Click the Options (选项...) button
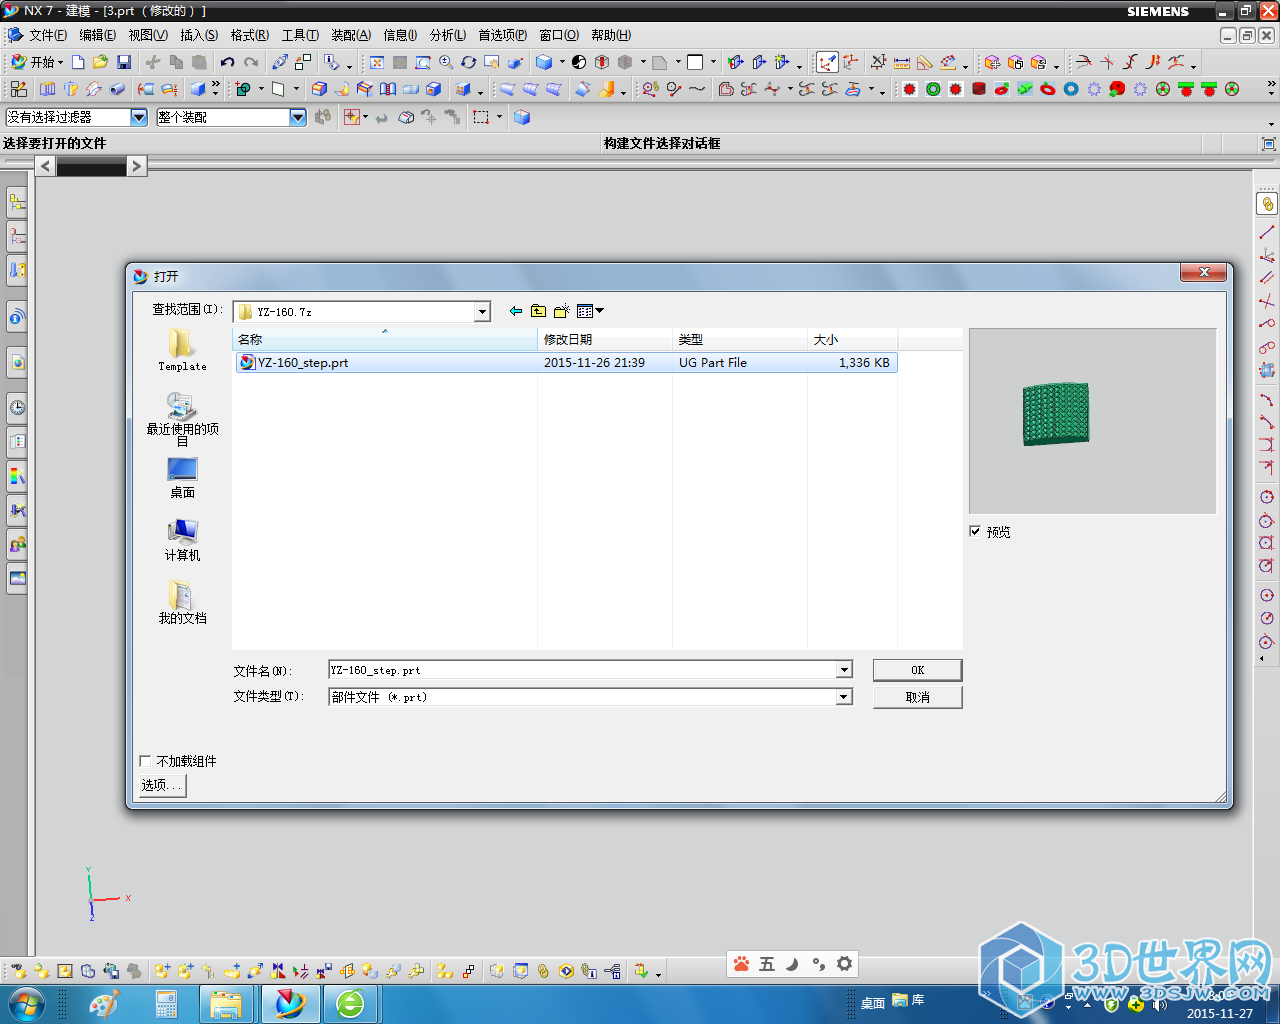1280x1024 pixels. (162, 785)
